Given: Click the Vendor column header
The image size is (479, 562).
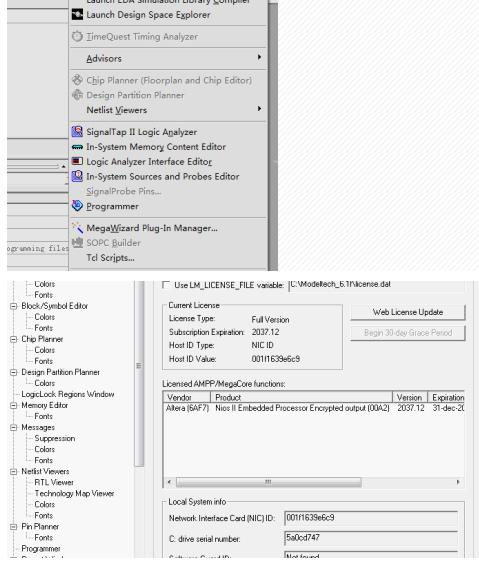Looking at the screenshot, I should click(187, 397).
